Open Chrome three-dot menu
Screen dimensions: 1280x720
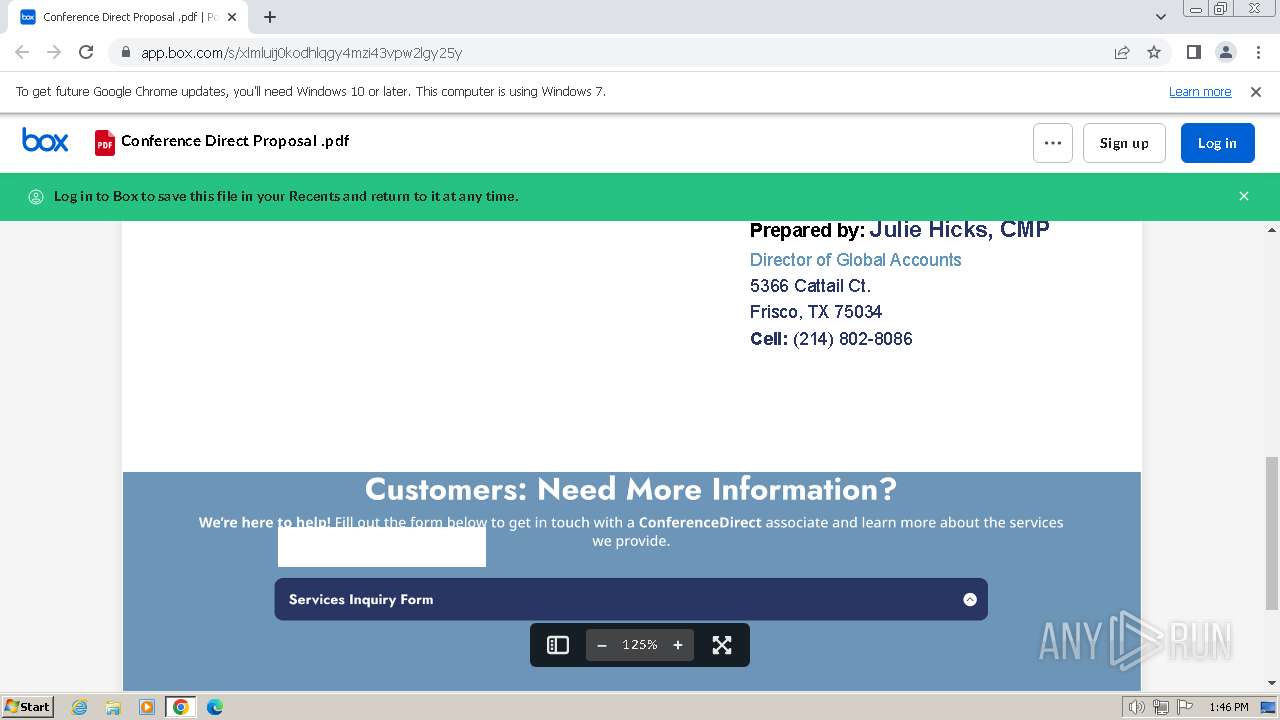[x=1257, y=52]
